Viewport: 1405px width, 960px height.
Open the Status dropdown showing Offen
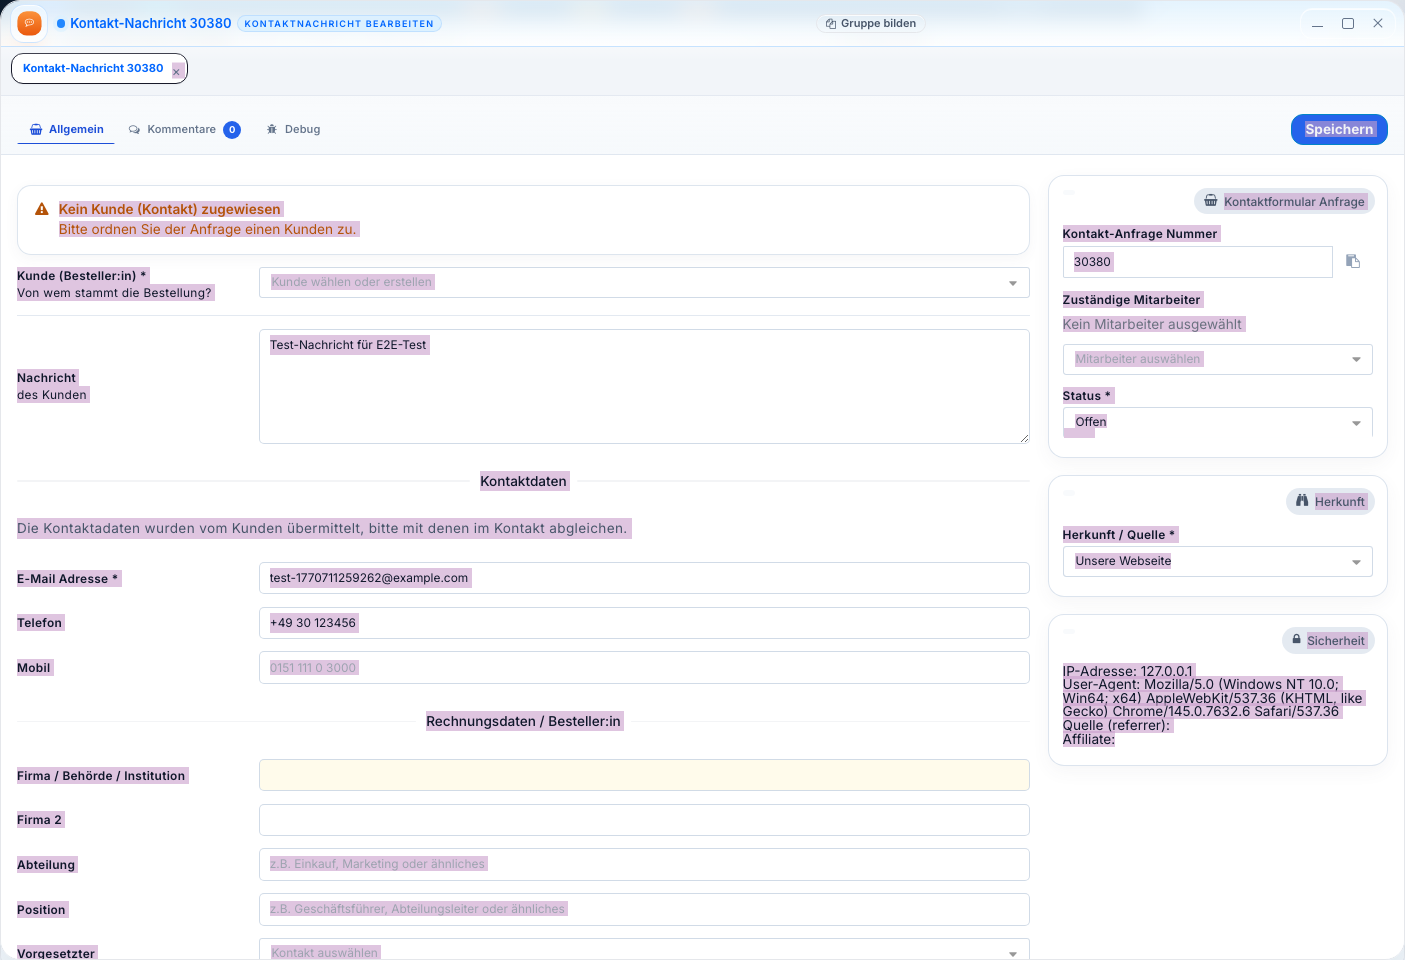[1217, 422]
